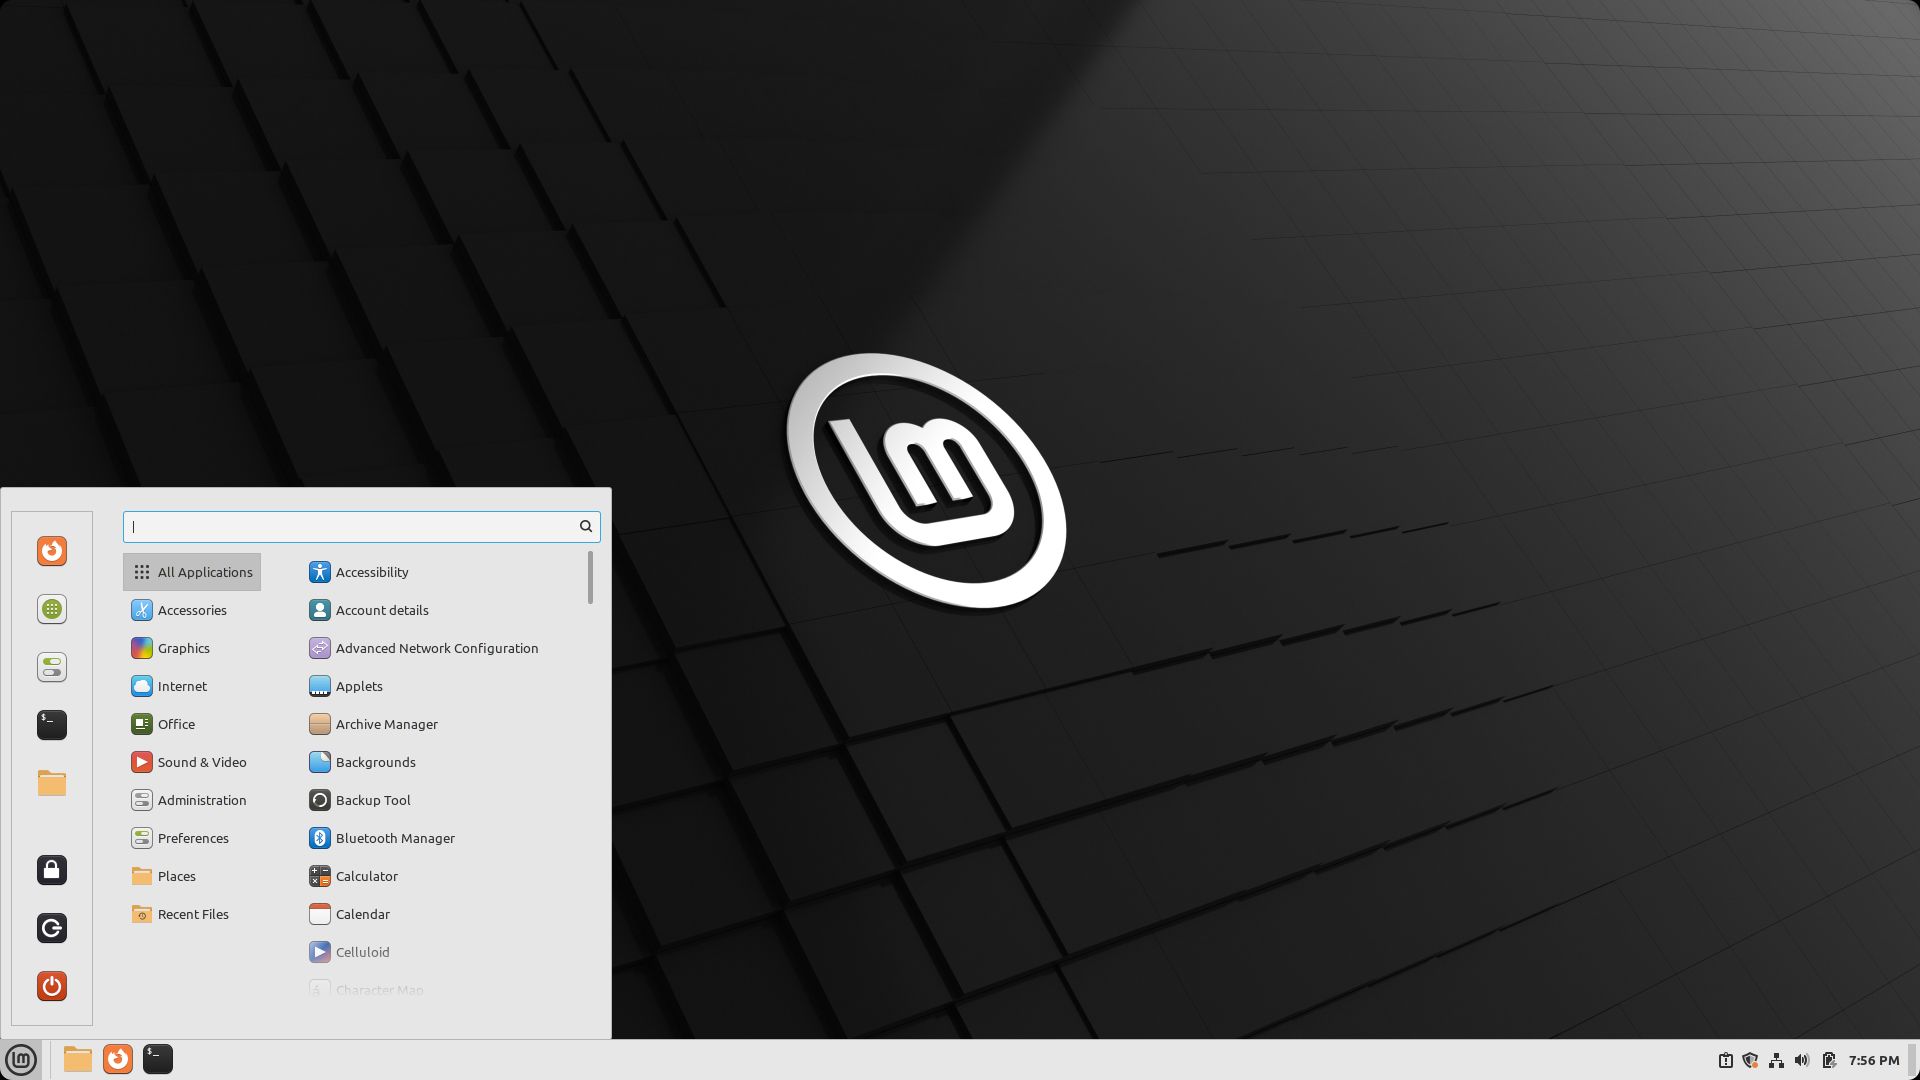The height and width of the screenshot is (1080, 1920).
Task: Select the Administration category
Action: click(202, 799)
